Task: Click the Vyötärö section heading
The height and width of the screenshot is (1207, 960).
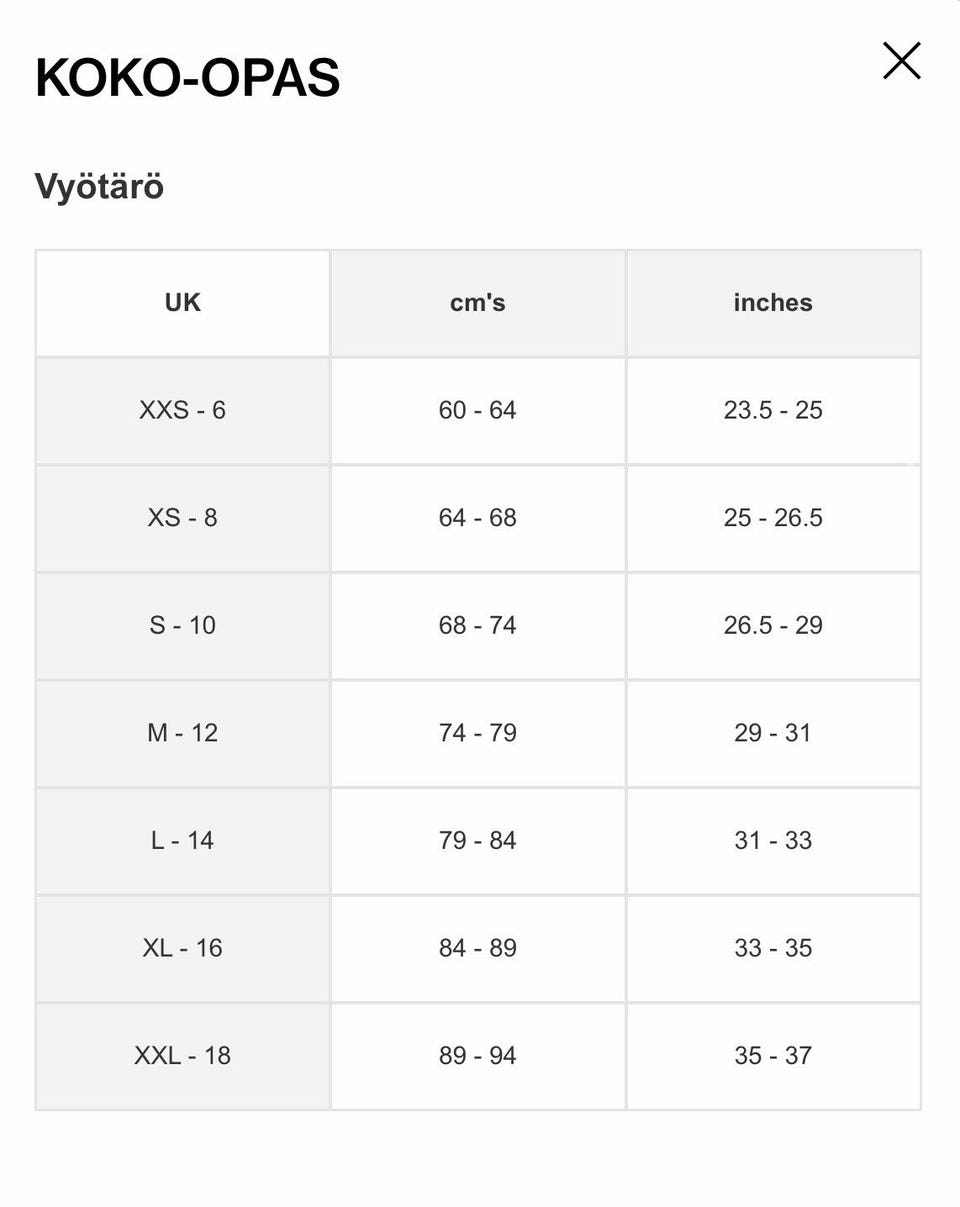Action: pos(99,187)
